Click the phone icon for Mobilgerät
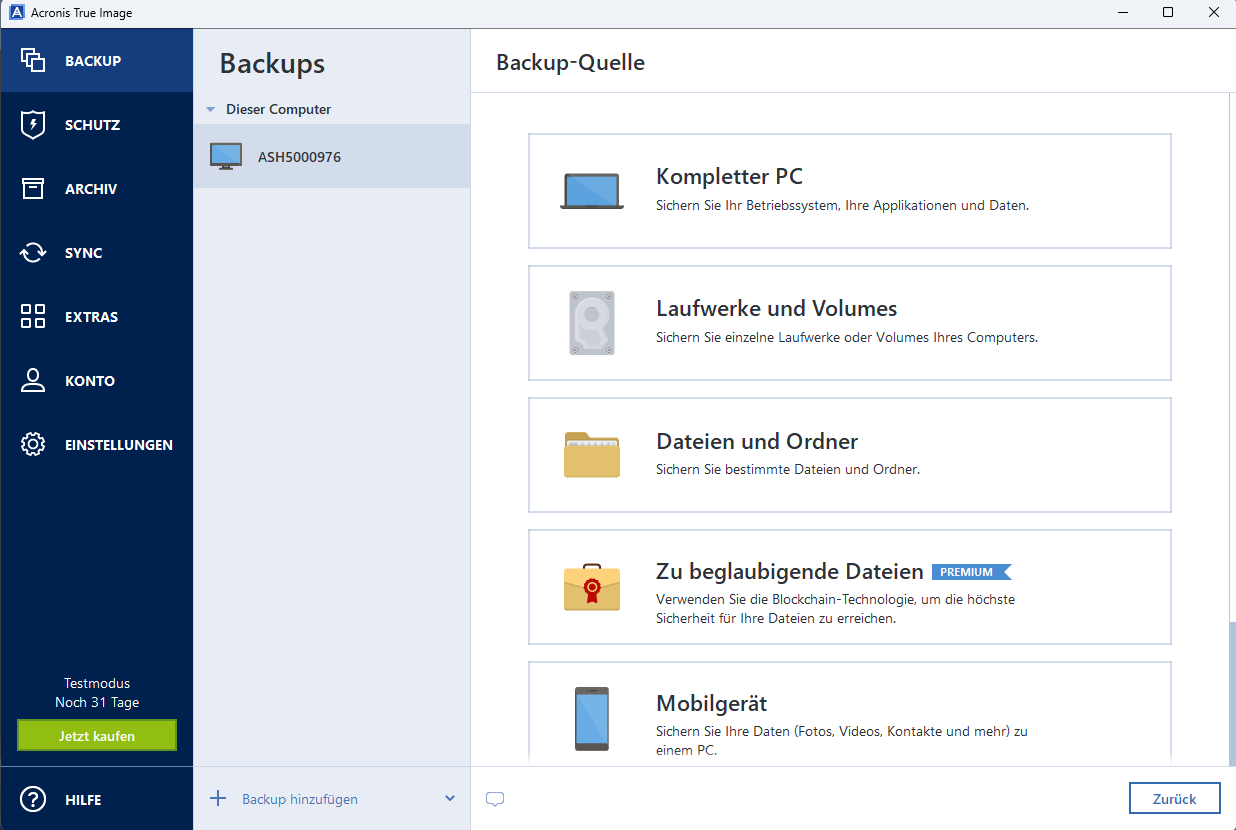Screen dimensions: 1236x830 (x=591, y=718)
